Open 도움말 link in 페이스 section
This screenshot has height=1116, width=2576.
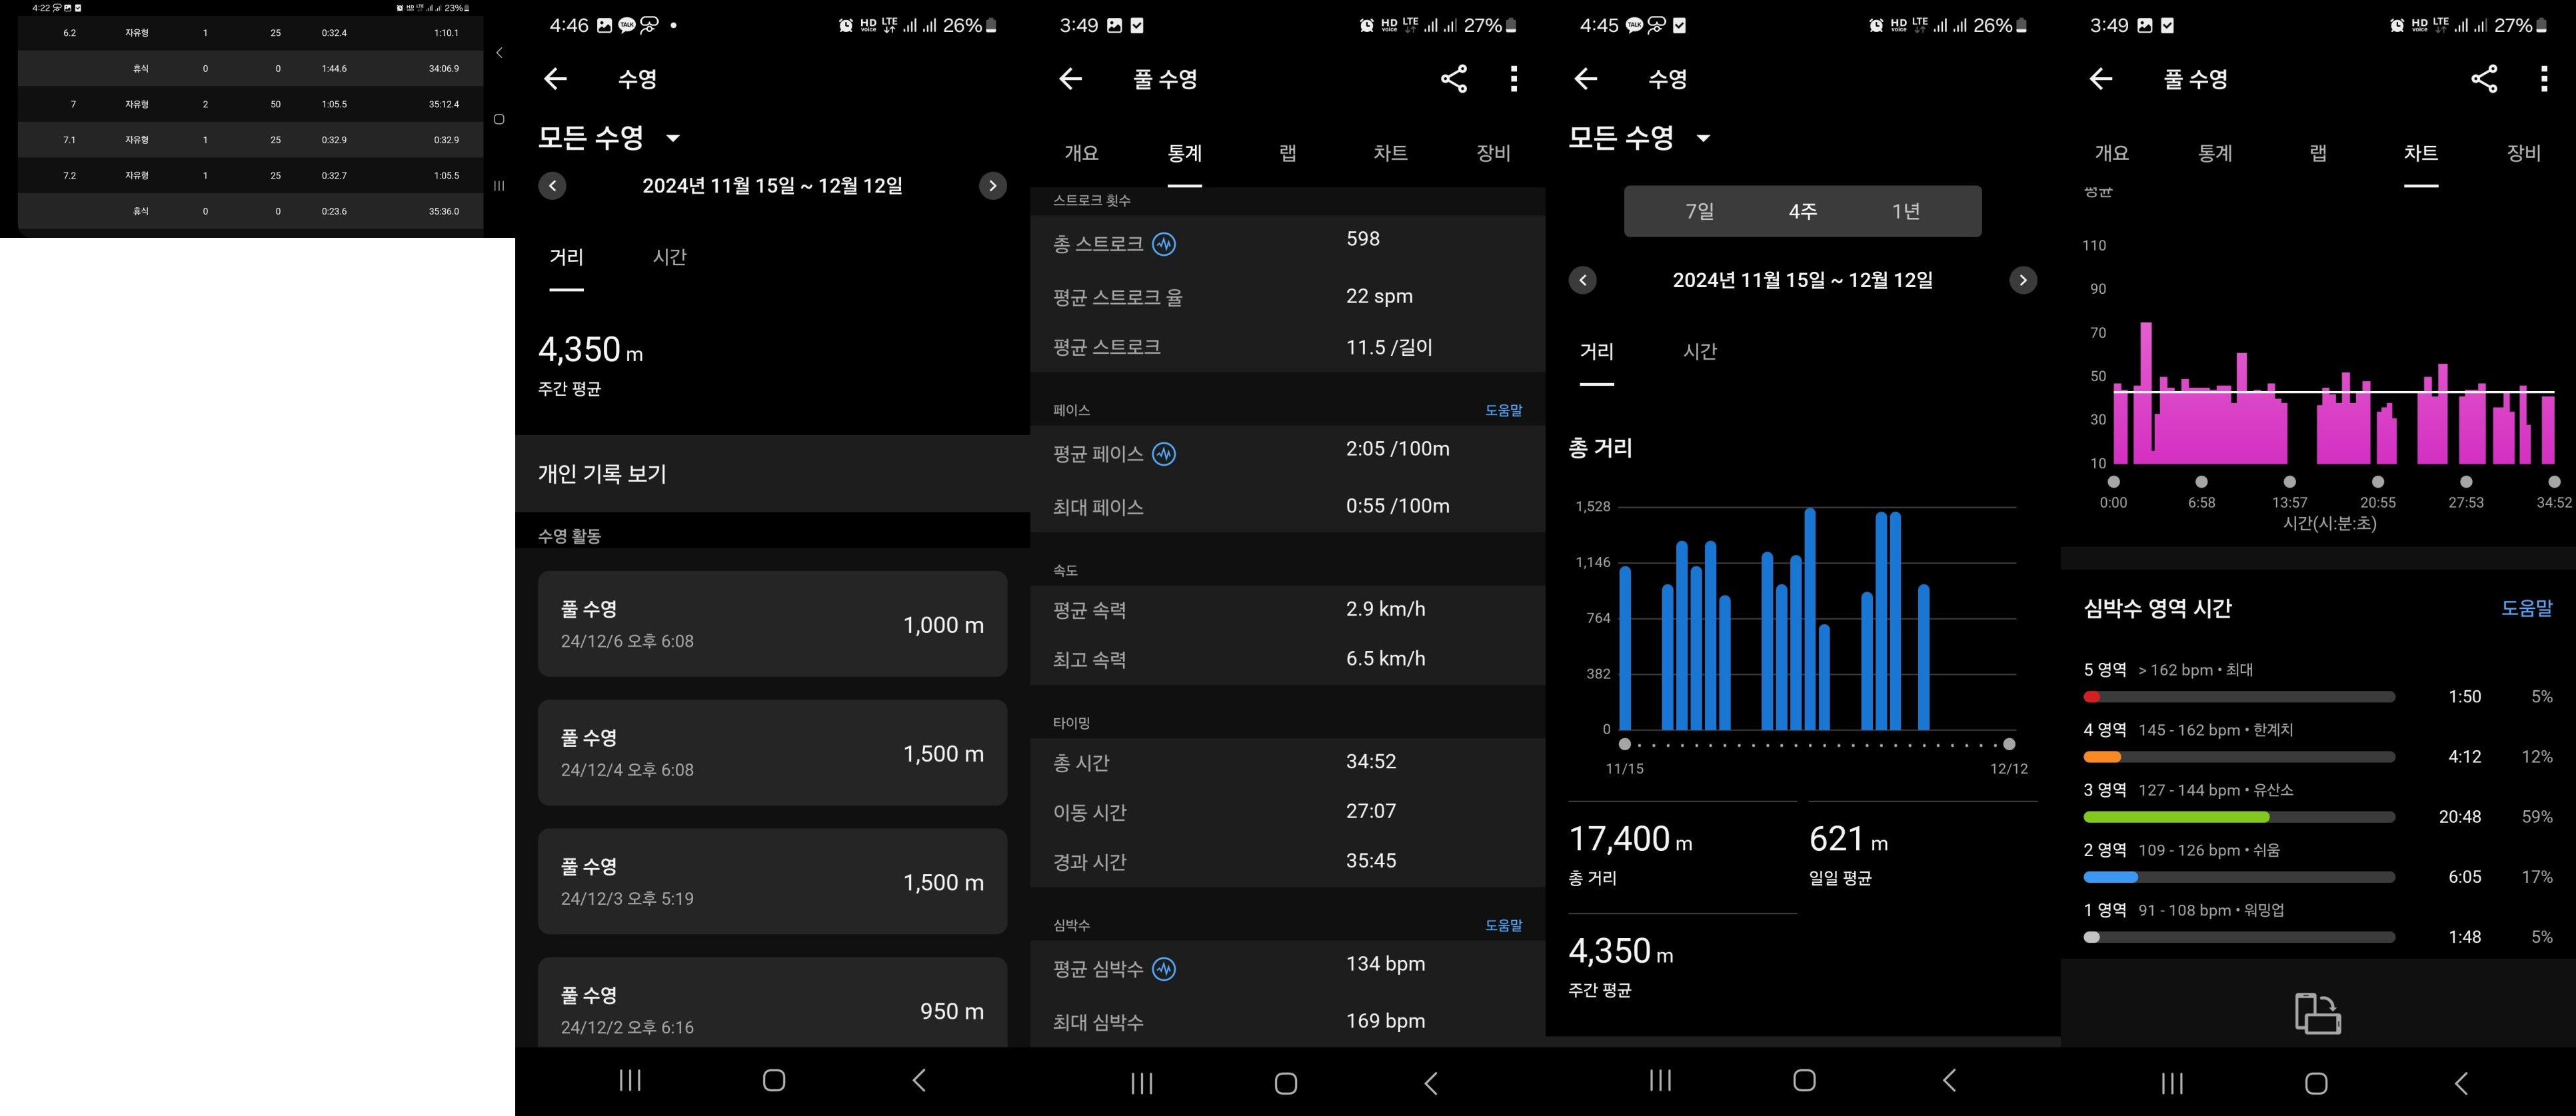(x=1504, y=411)
